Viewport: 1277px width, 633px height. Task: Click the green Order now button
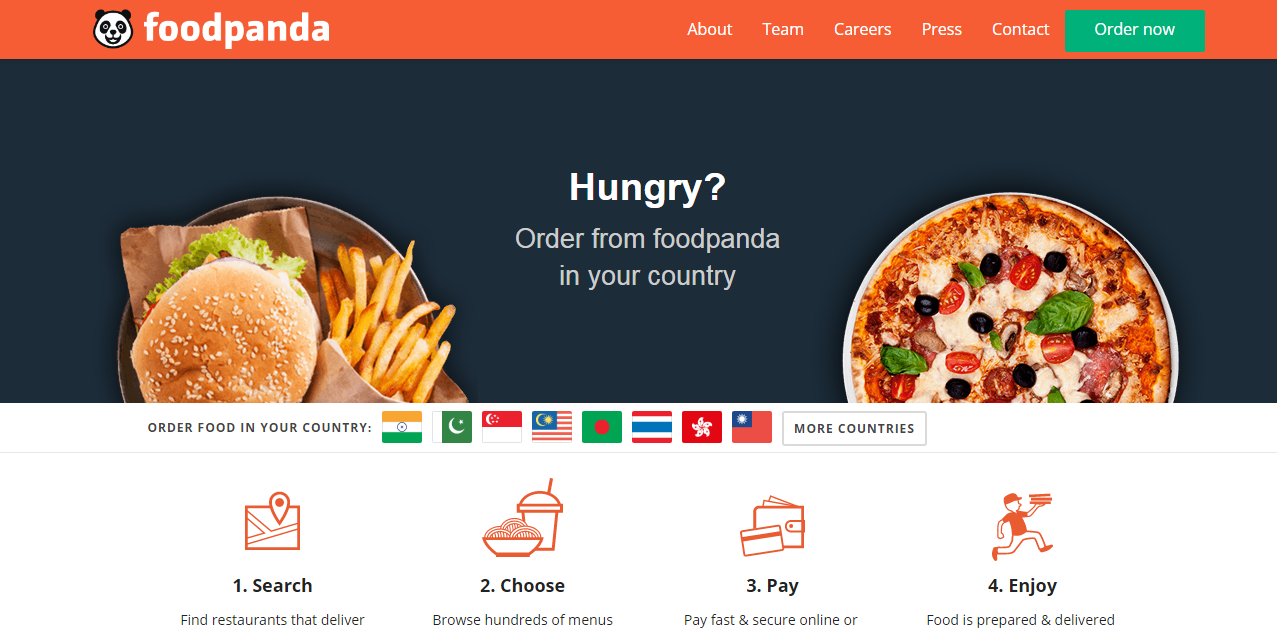1135,30
